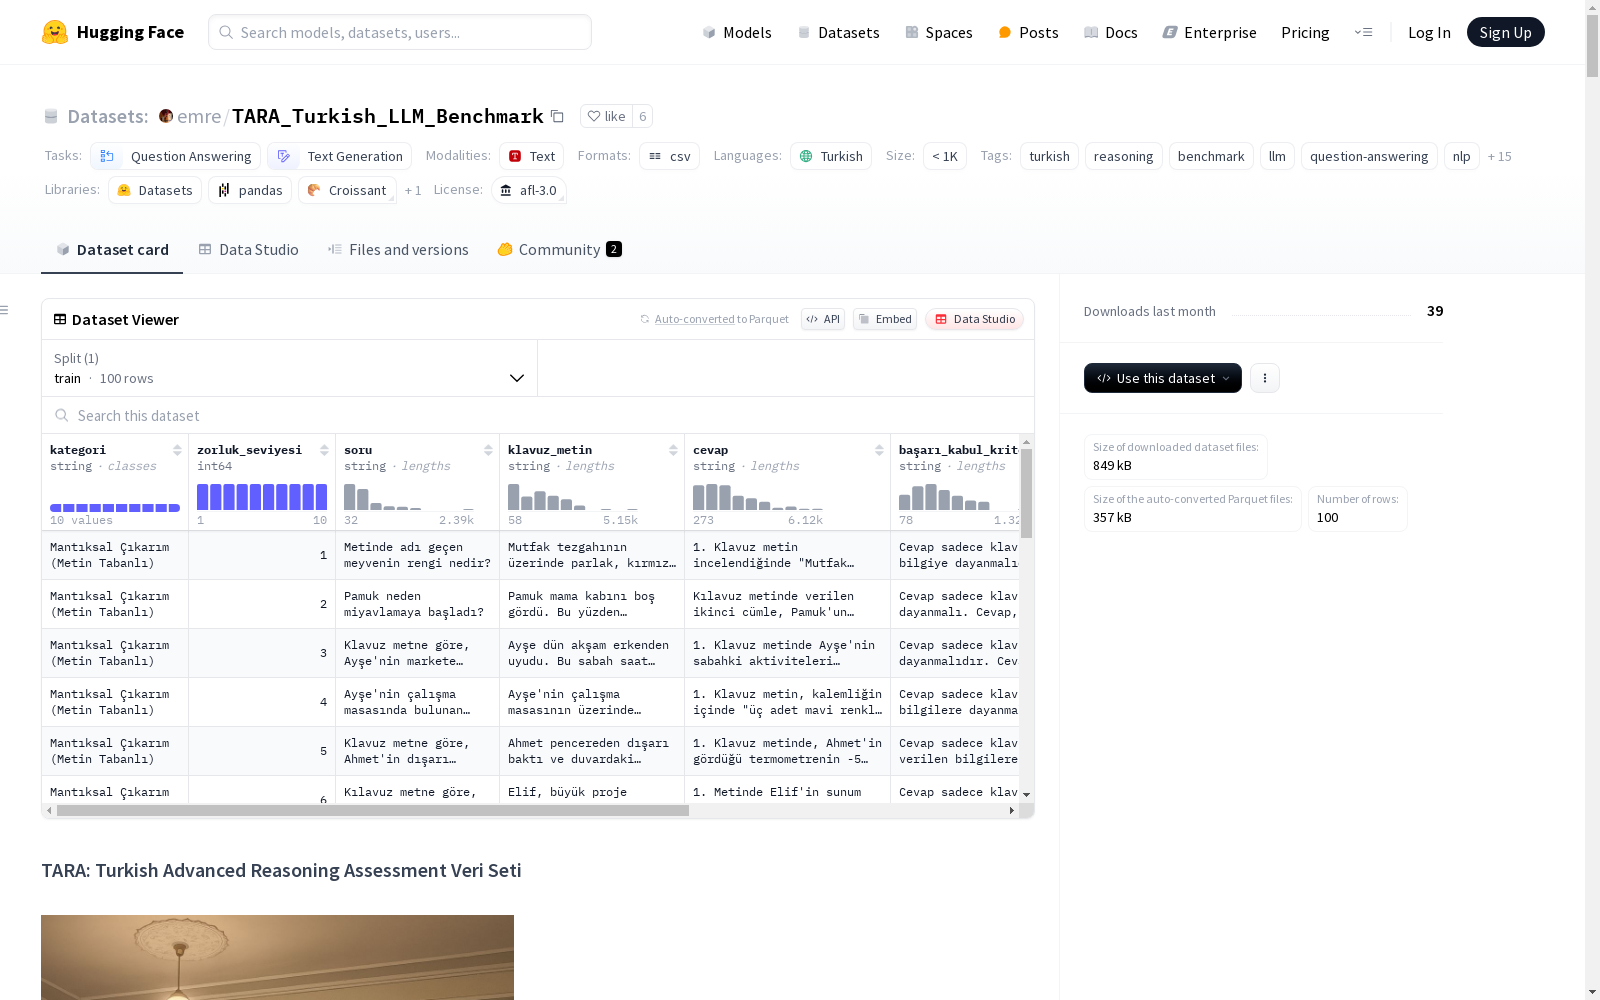Viewport: 1600px width, 1000px height.
Task: Copy dataset name with the copy icon
Action: pyautogui.click(x=558, y=117)
